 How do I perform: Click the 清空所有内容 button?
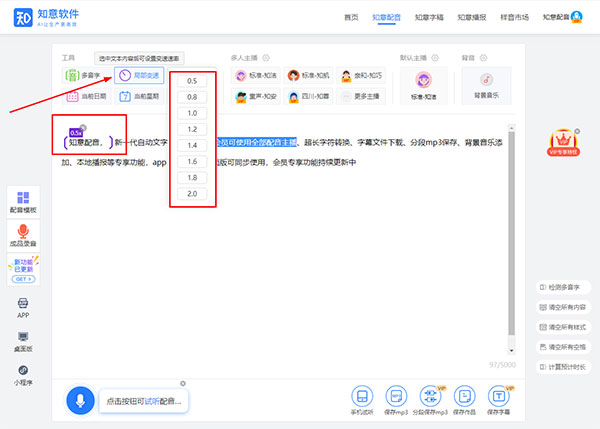(x=567, y=306)
